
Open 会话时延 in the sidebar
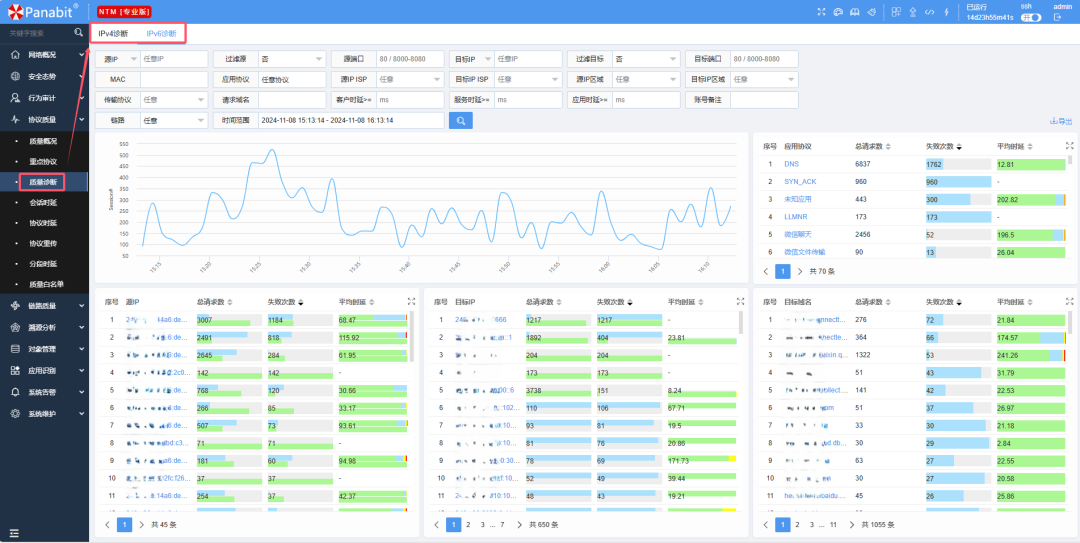click(43, 203)
